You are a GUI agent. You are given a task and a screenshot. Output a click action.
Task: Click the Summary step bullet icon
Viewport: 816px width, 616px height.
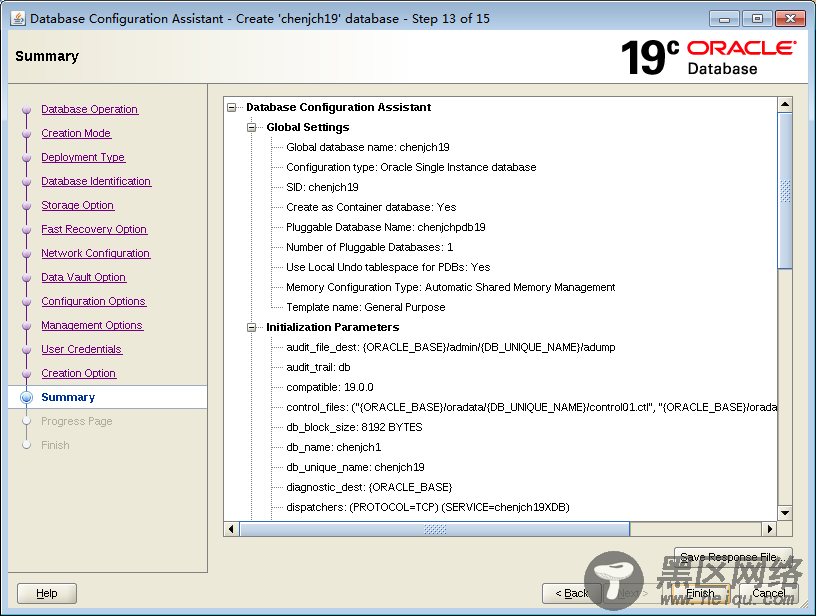[x=27, y=397]
